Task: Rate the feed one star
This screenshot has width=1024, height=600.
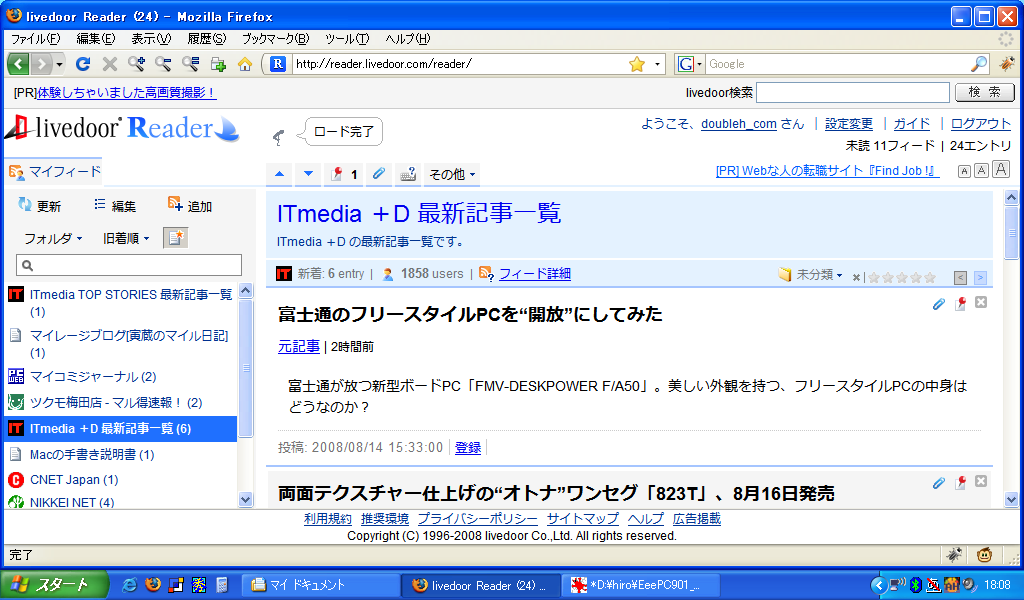Action: [x=874, y=277]
